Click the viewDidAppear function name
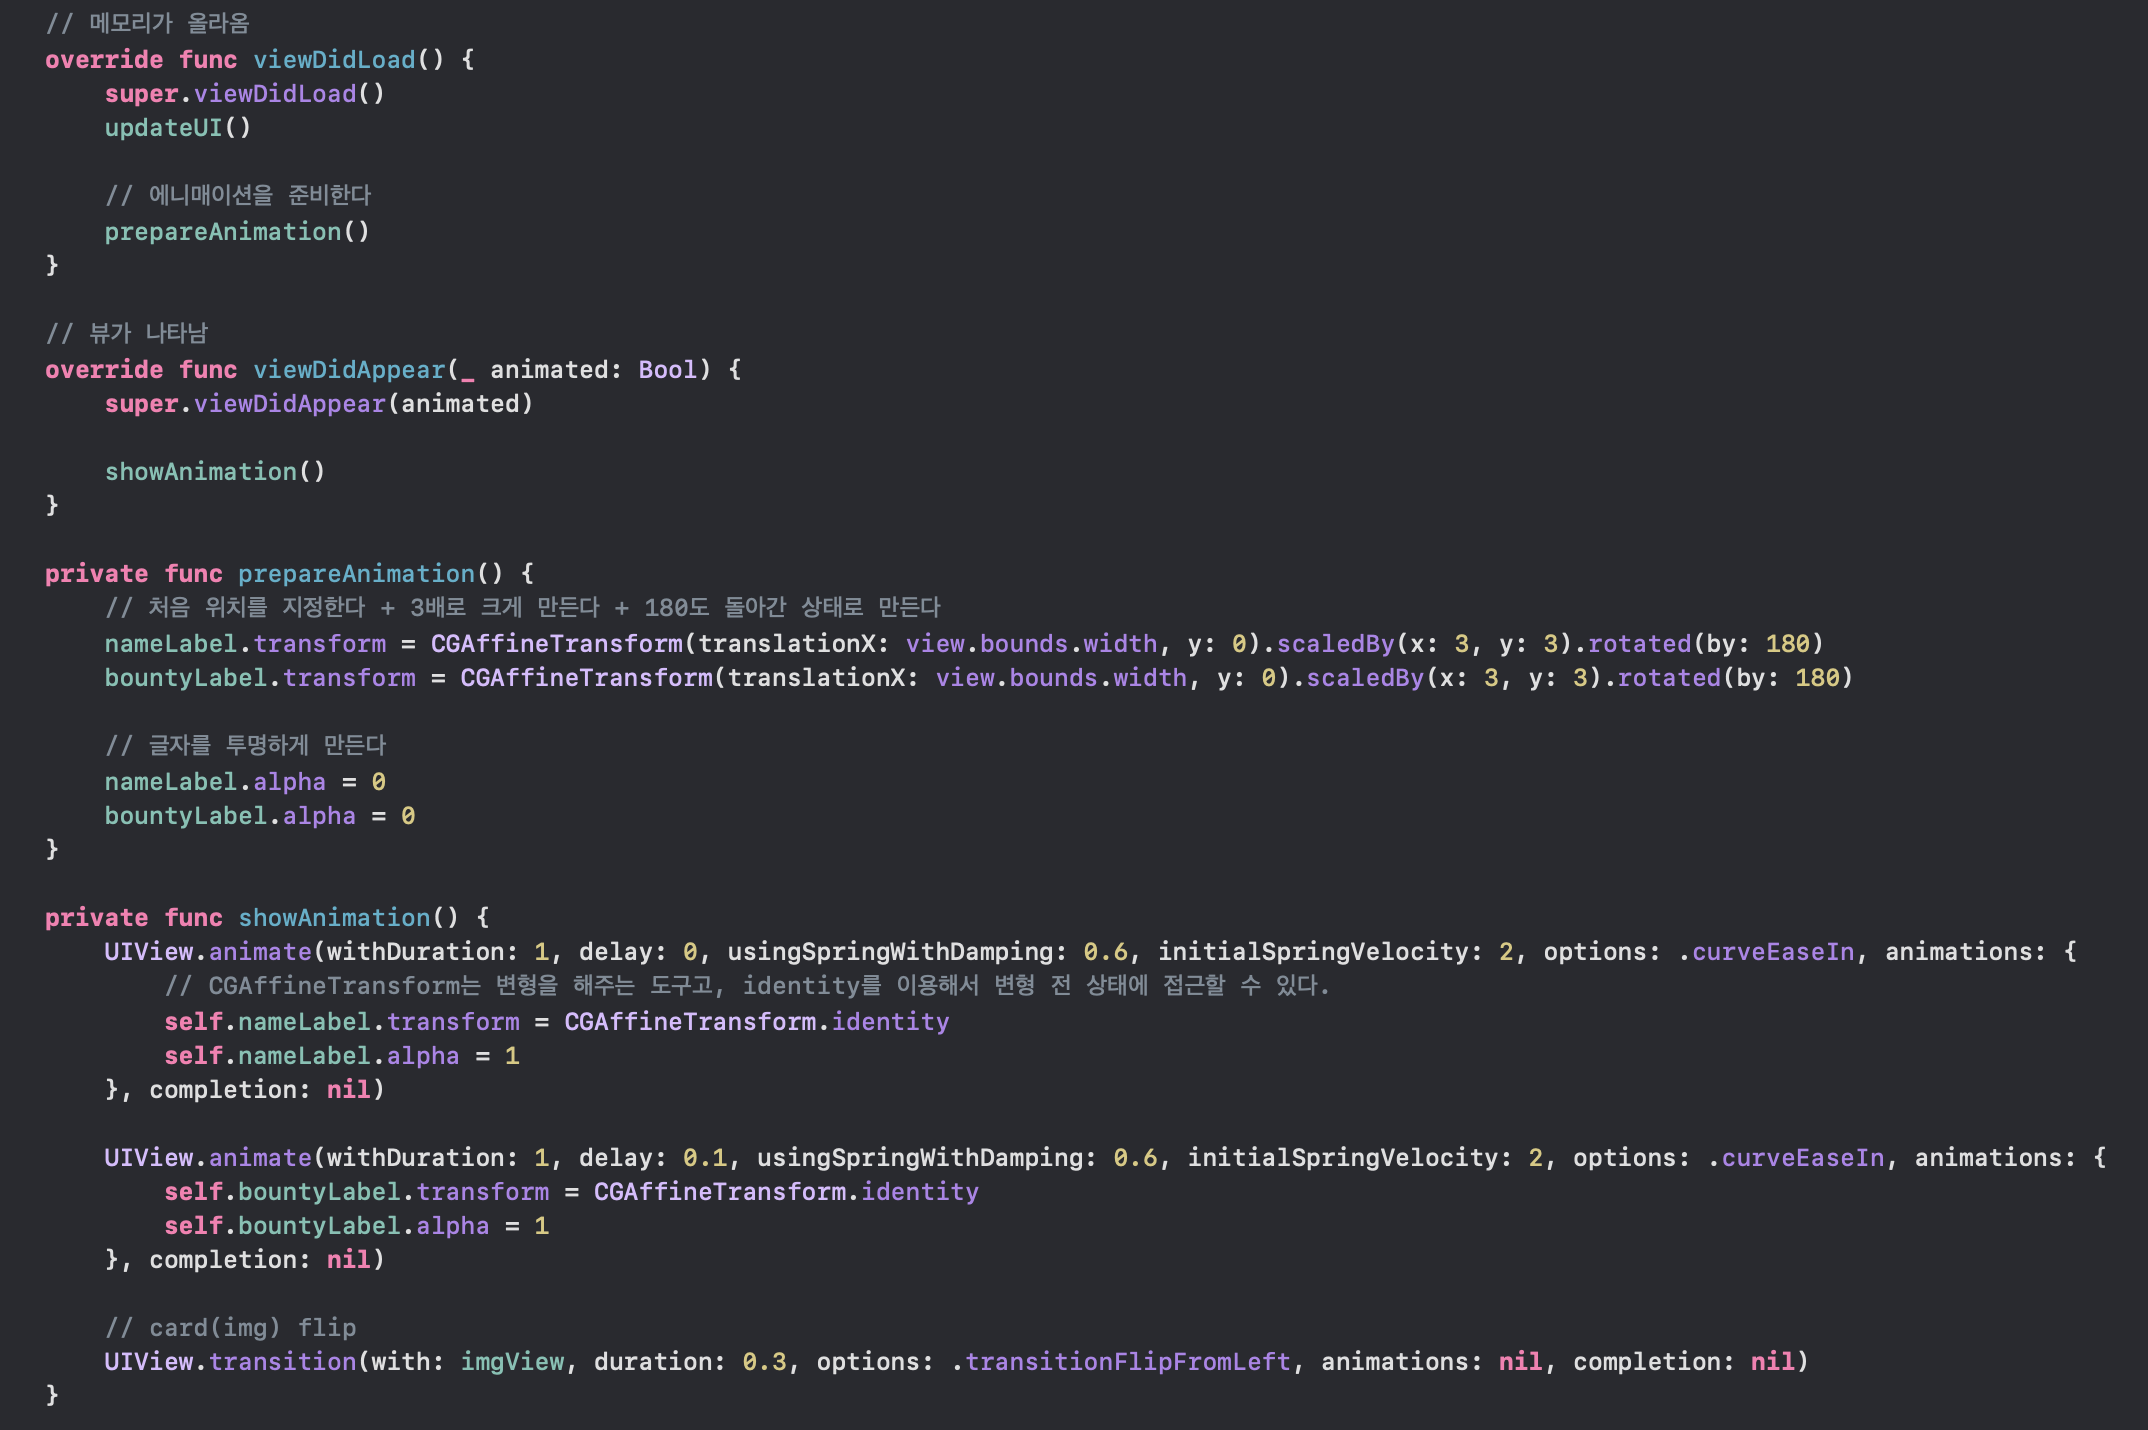 coord(348,370)
